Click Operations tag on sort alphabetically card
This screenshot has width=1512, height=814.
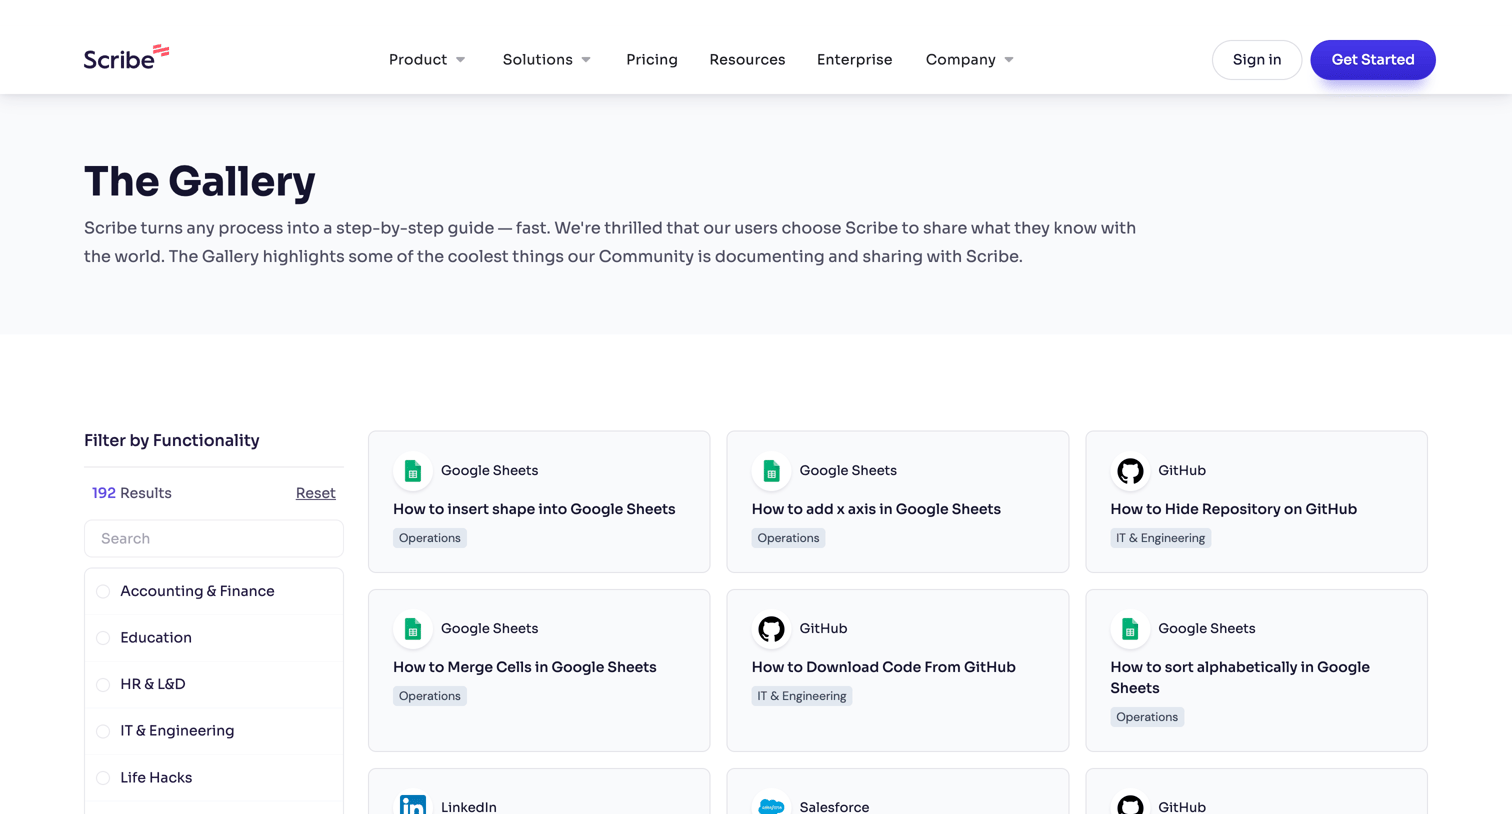[1147, 717]
